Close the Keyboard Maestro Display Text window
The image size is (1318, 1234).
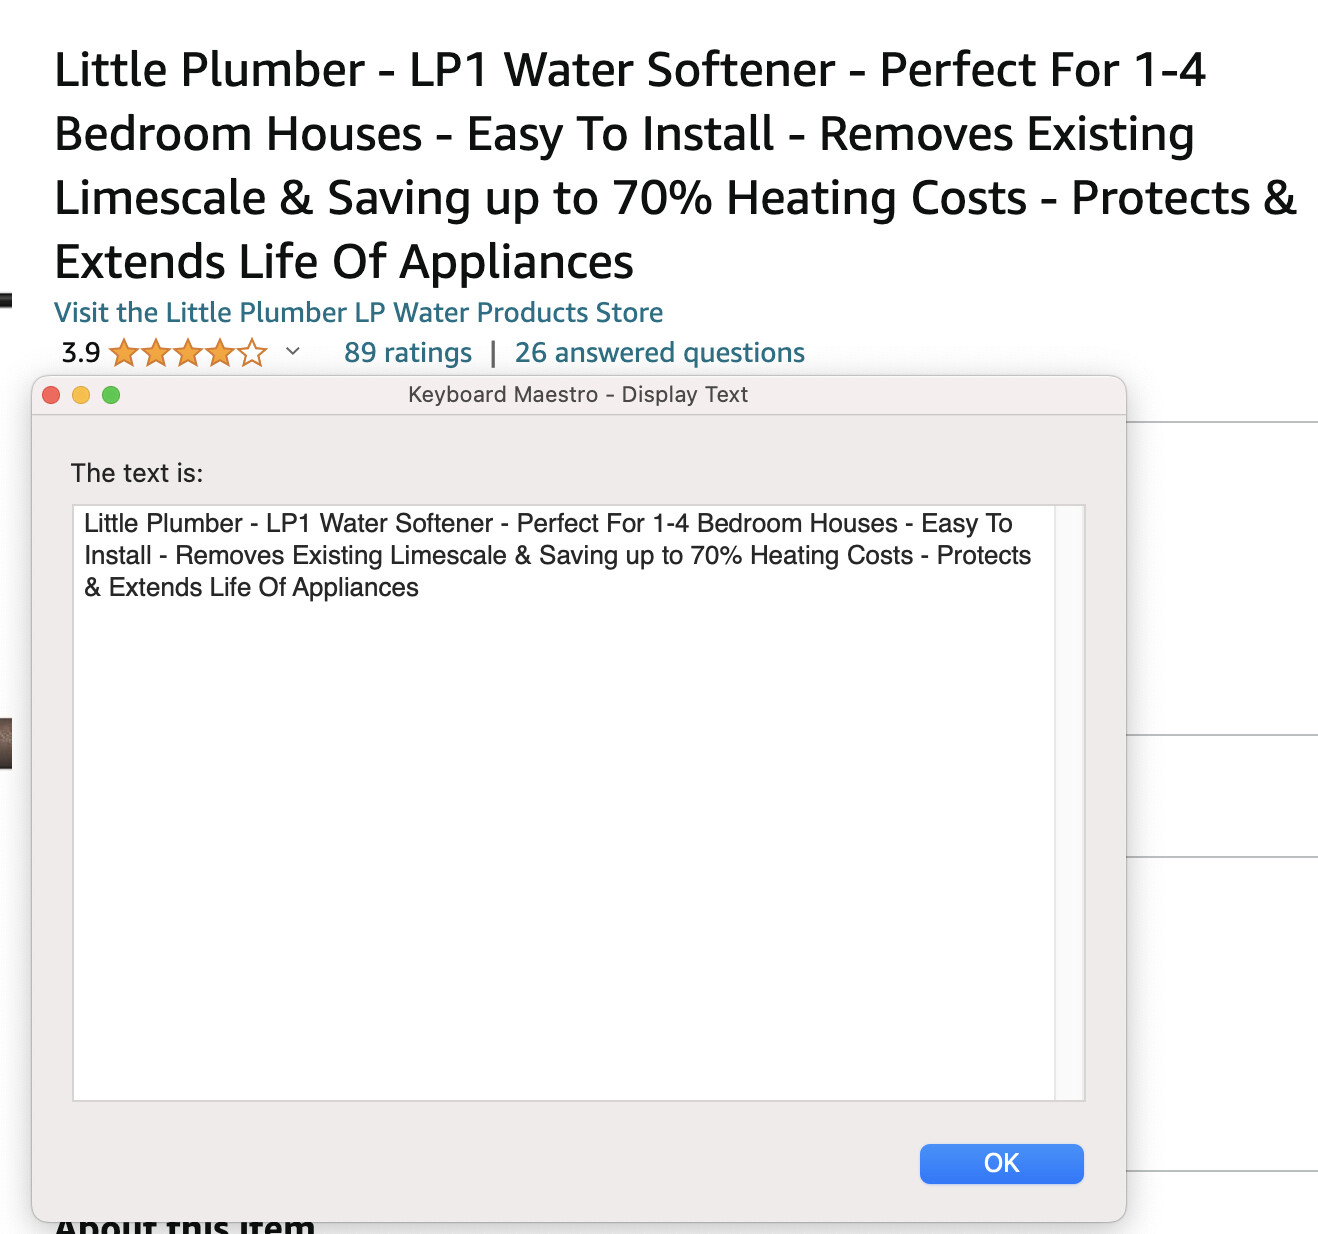coord(51,395)
